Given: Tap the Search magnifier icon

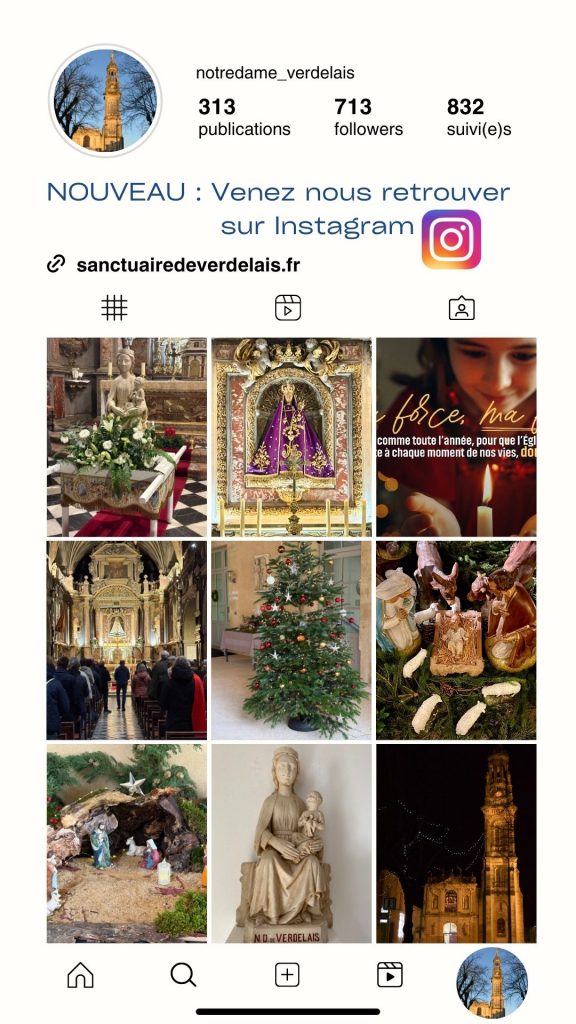Looking at the screenshot, I should (183, 975).
